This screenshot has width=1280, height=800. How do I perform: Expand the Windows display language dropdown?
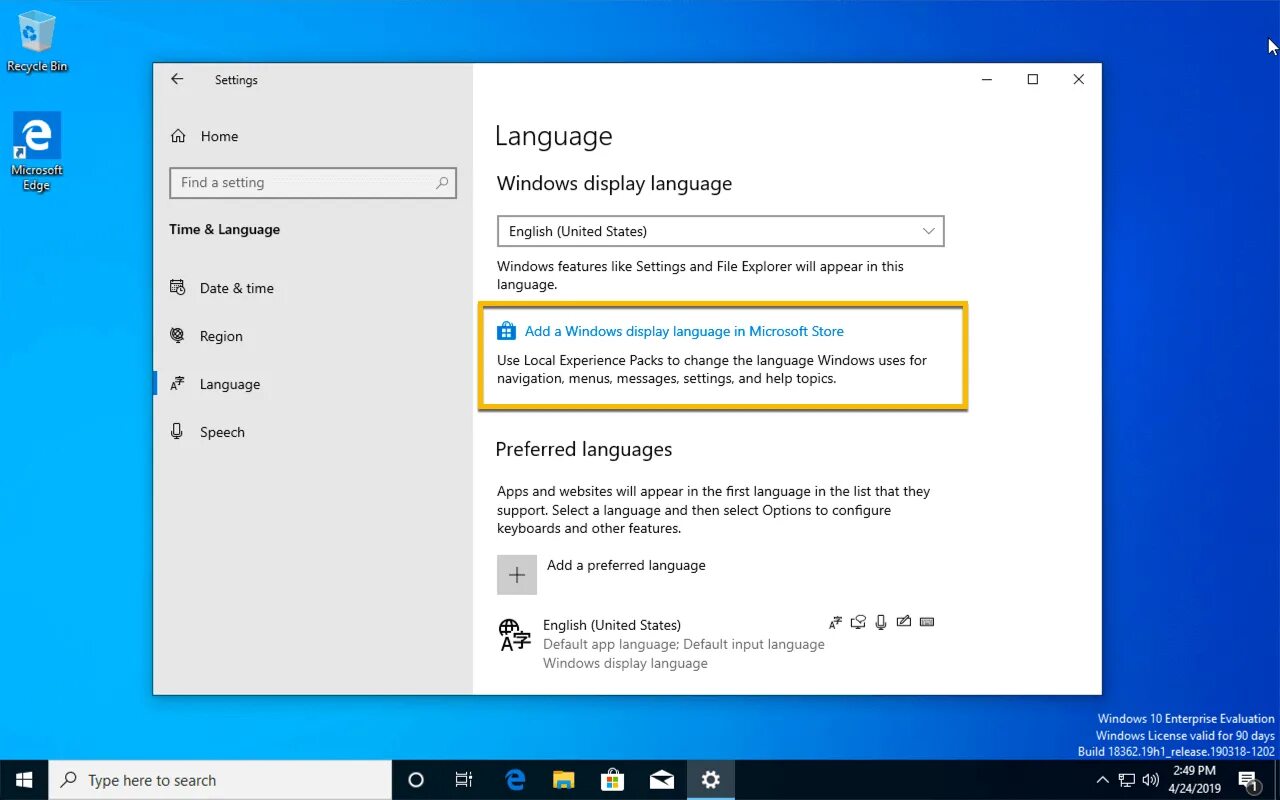(x=720, y=231)
